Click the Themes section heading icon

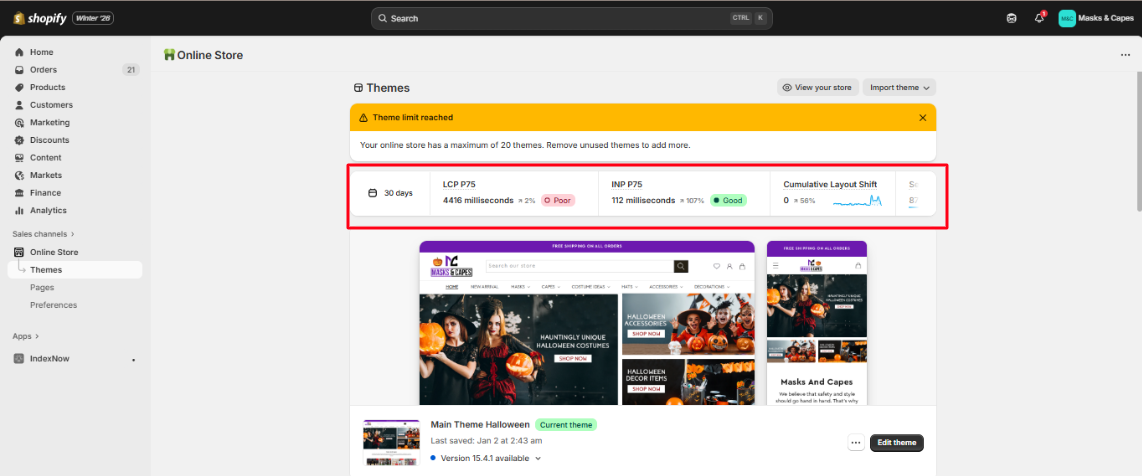(x=358, y=88)
